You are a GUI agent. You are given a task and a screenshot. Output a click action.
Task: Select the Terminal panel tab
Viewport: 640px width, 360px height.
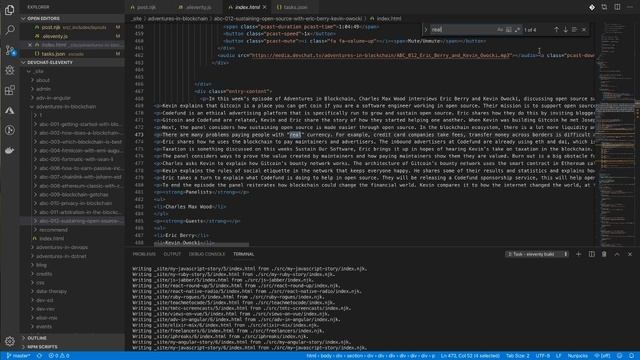[243, 254]
